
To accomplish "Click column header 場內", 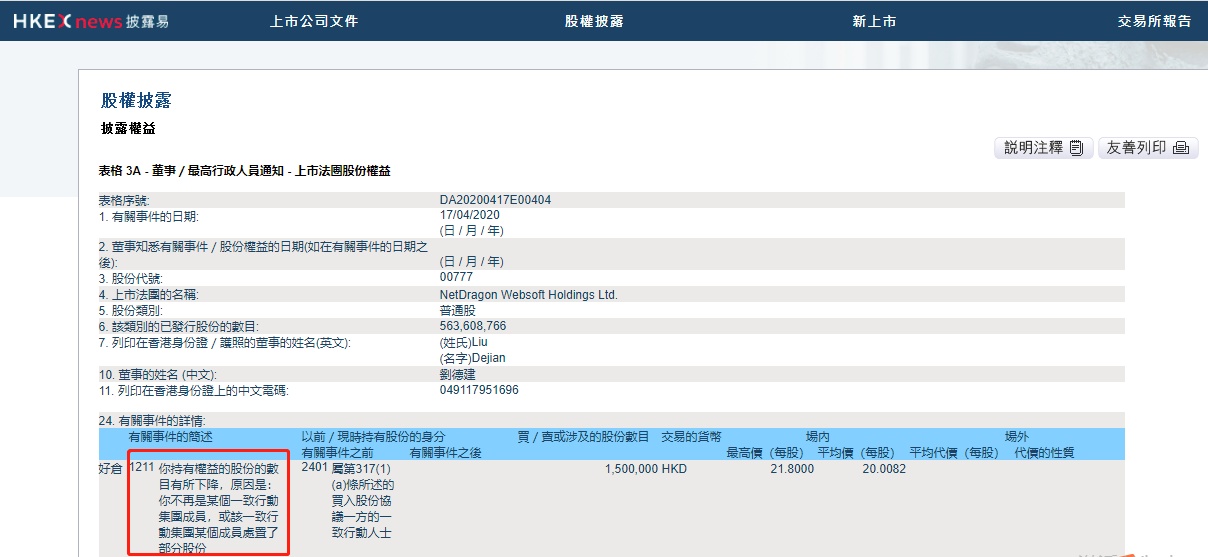I will [818, 437].
